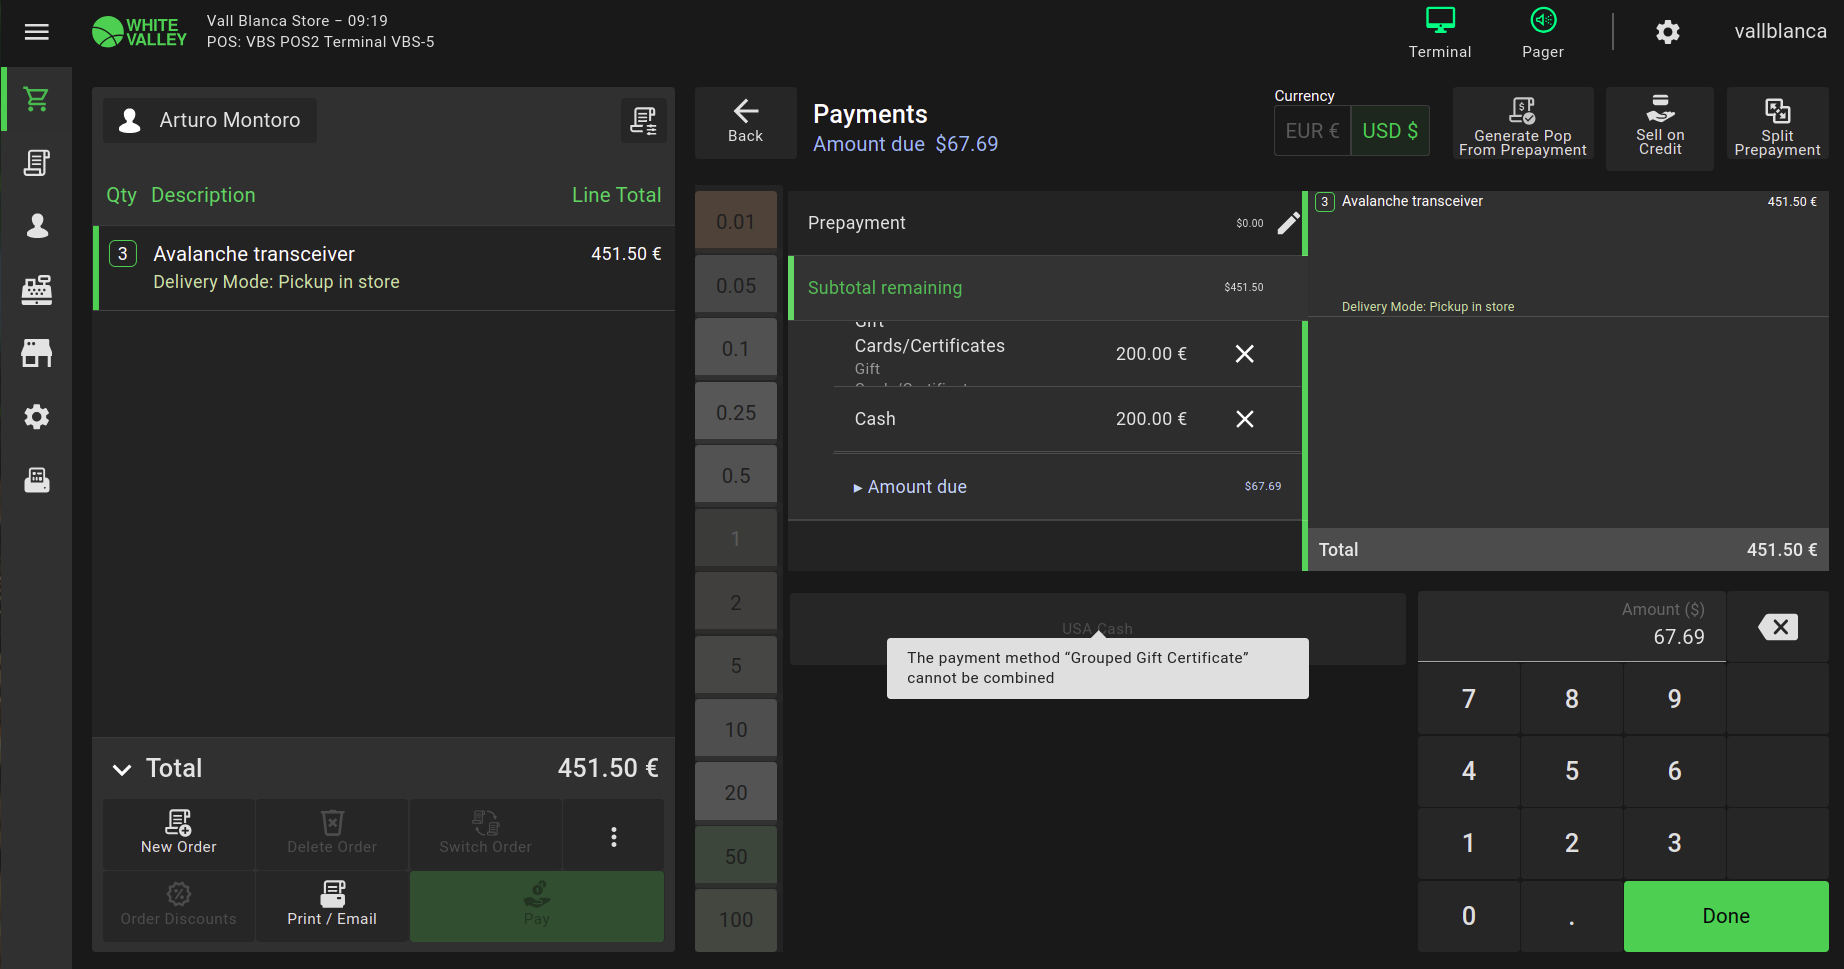Click Print / Email button

pyautogui.click(x=332, y=906)
